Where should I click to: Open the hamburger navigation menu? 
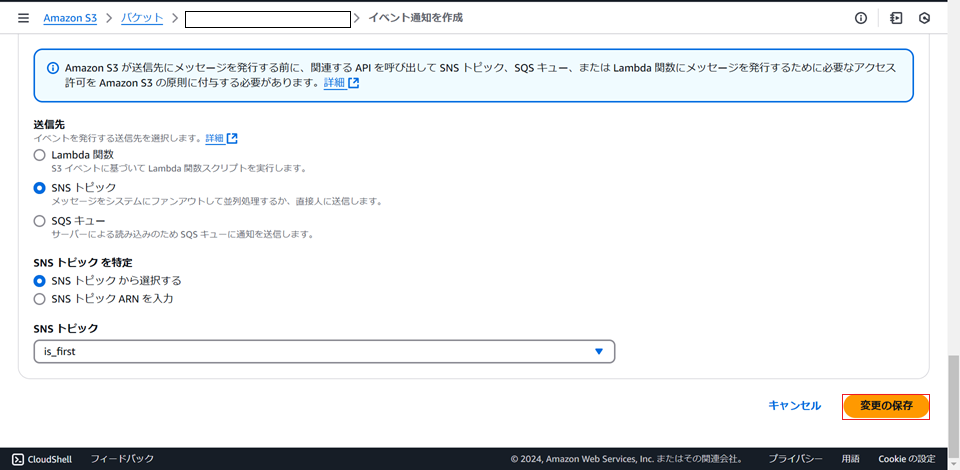point(23,18)
